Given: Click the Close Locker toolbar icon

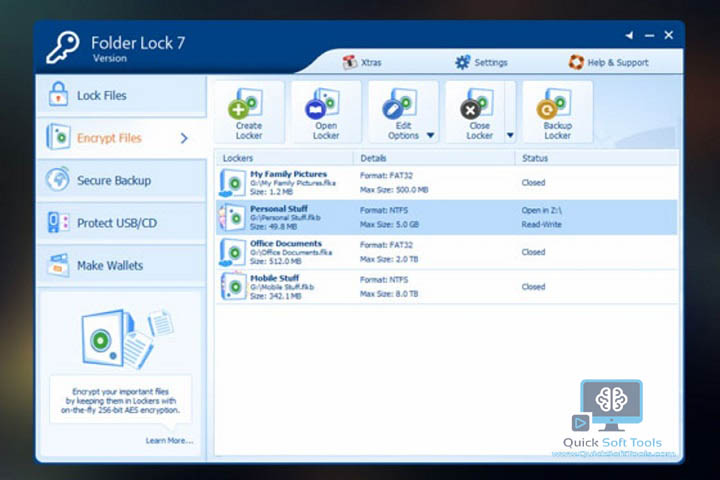Looking at the screenshot, I should click(x=475, y=113).
